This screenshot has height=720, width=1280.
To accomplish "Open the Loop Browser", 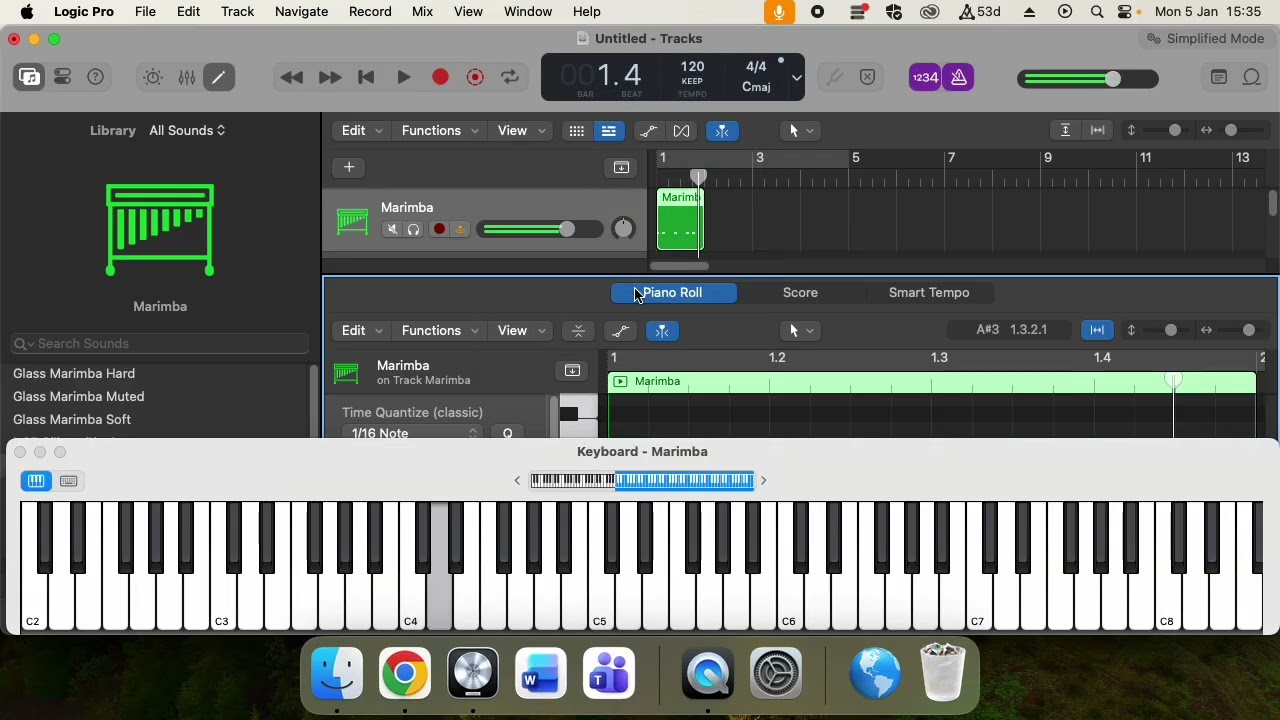I will tap(1252, 77).
